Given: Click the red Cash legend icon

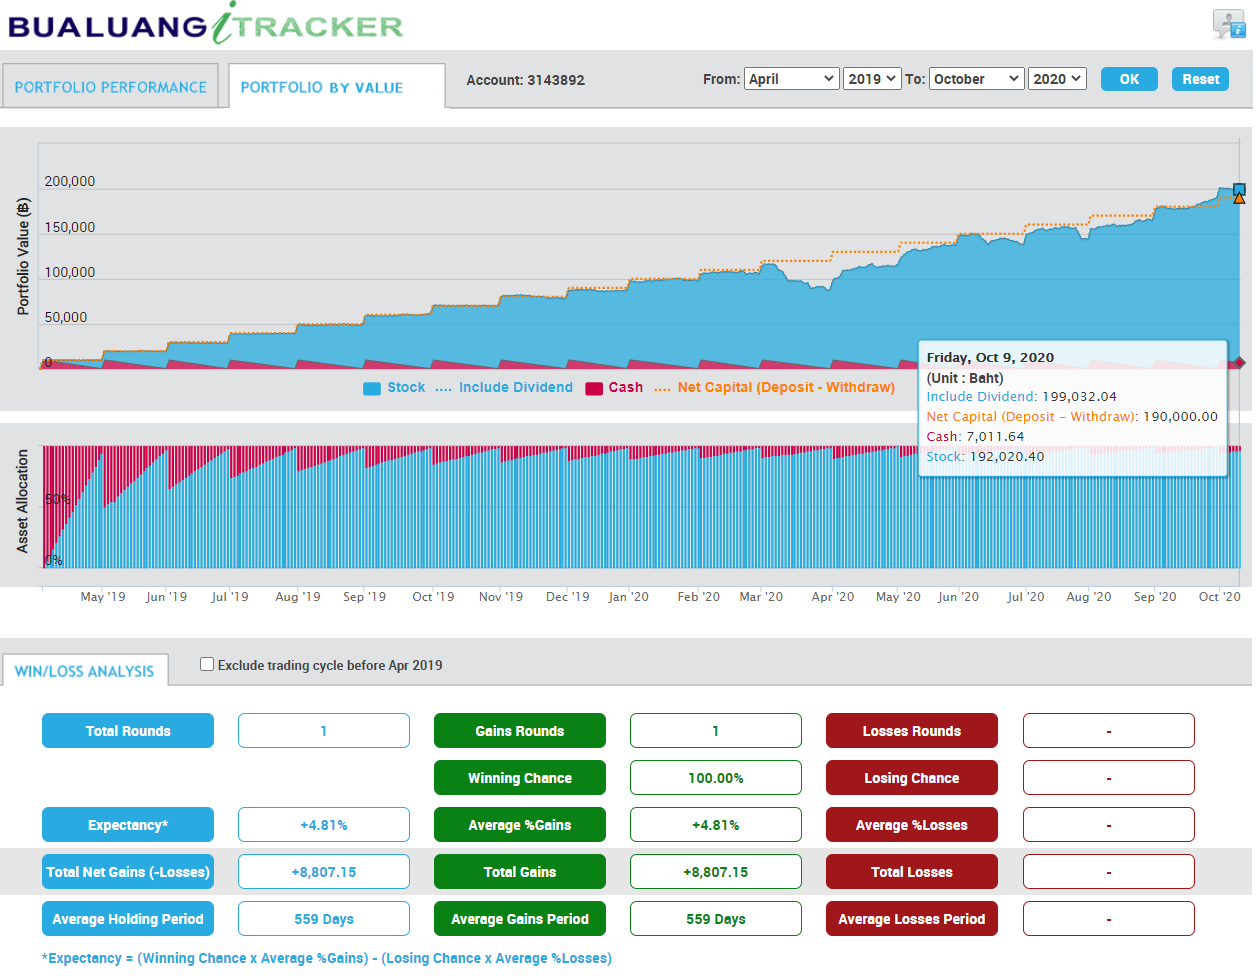Looking at the screenshot, I should [x=594, y=388].
